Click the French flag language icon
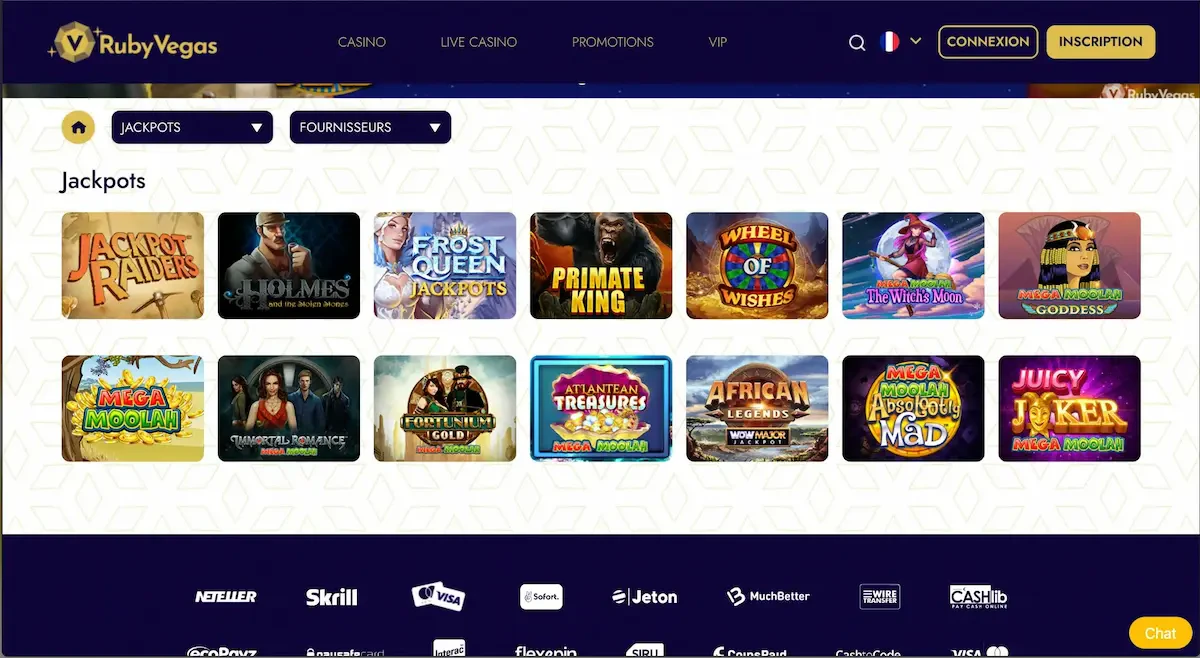Screen dimensions: 1200x658 click(x=889, y=42)
